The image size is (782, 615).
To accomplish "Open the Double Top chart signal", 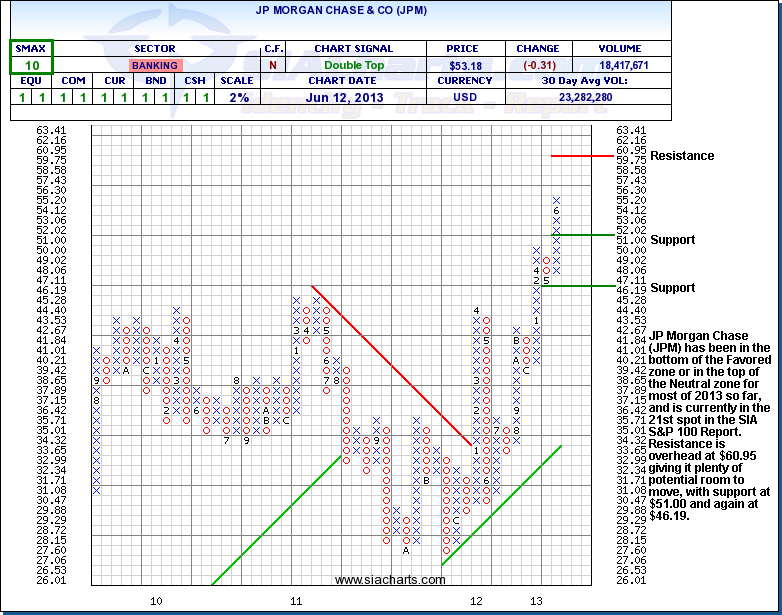I will click(353, 65).
